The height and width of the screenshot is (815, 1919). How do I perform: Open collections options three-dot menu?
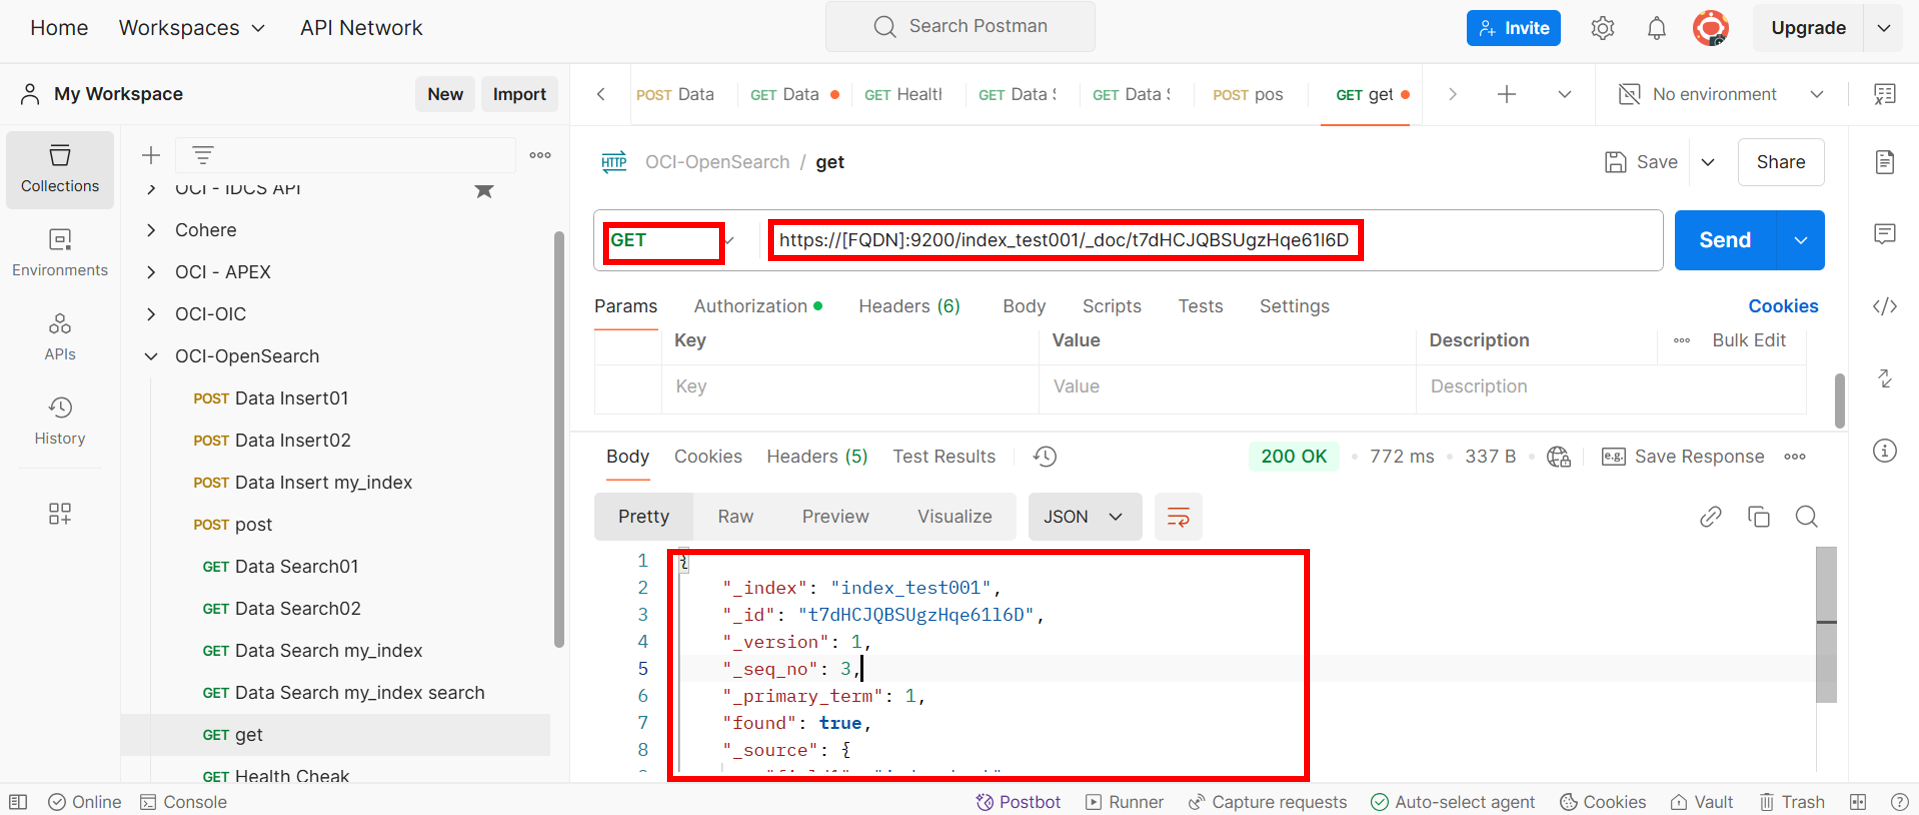540,155
